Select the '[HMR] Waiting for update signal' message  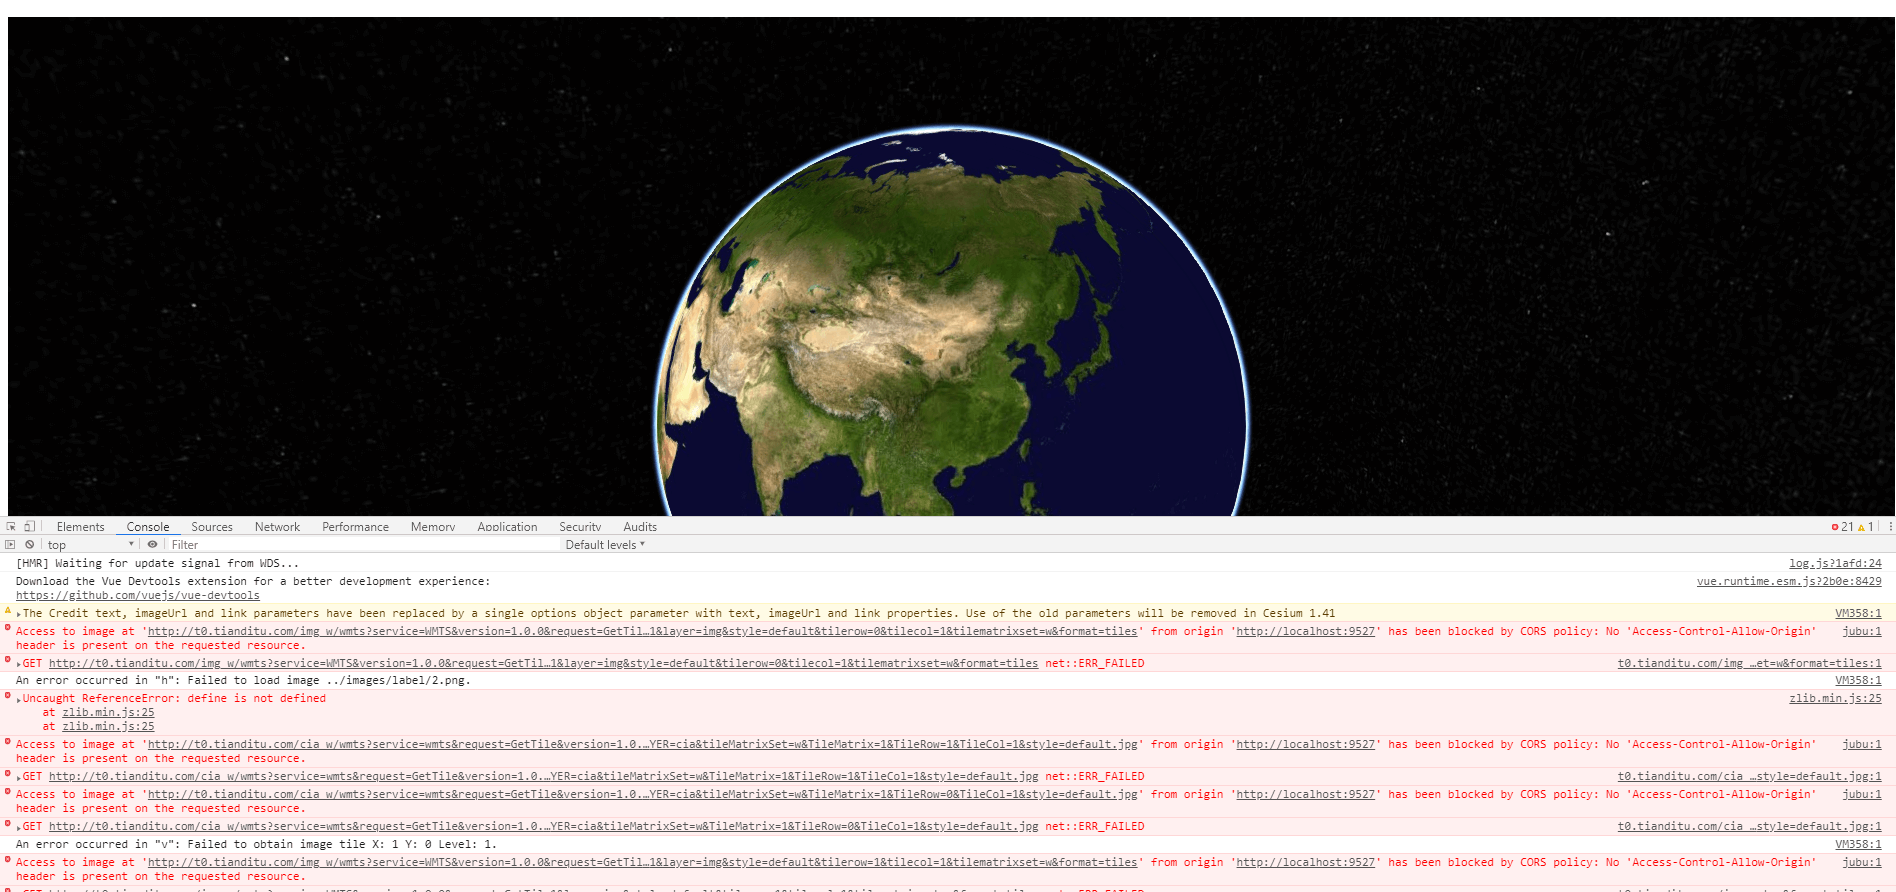(157, 564)
